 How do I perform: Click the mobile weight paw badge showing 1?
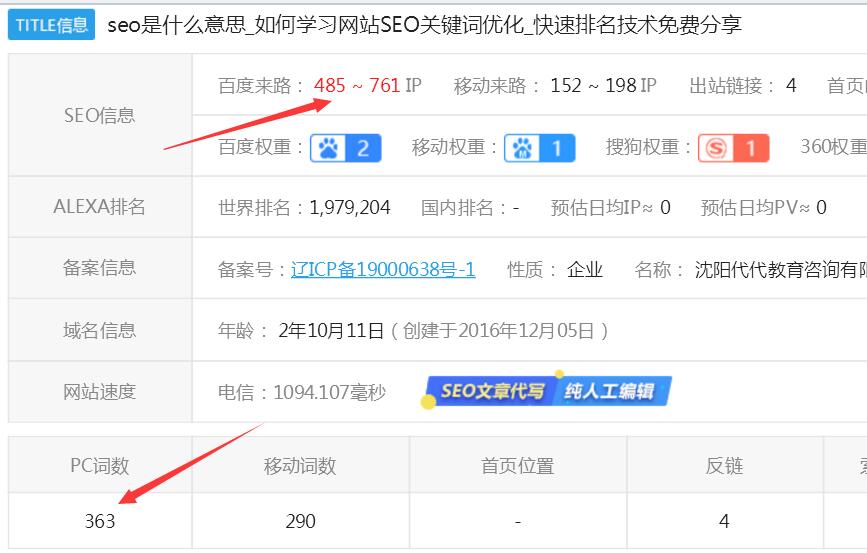click(540, 148)
